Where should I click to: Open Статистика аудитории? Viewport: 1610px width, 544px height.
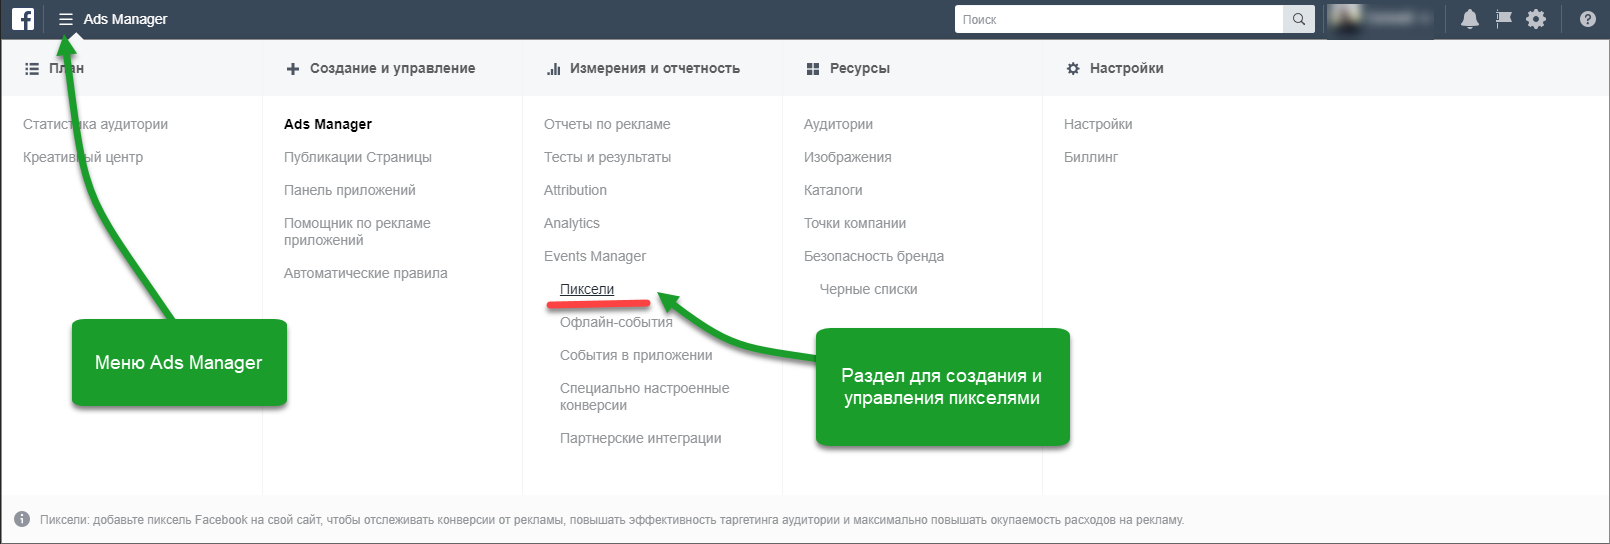pos(95,124)
